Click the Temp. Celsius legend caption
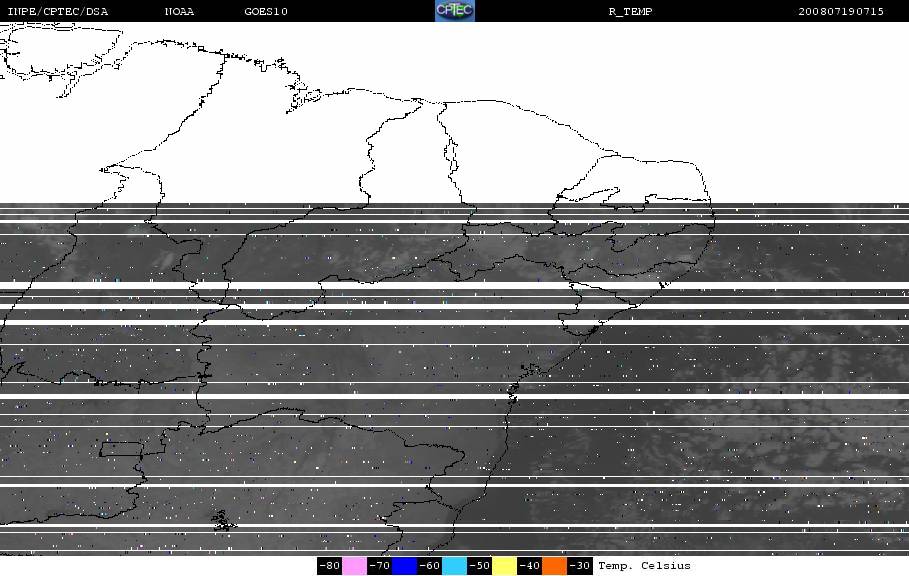Screen dimensions: 909x576 (x=644, y=566)
